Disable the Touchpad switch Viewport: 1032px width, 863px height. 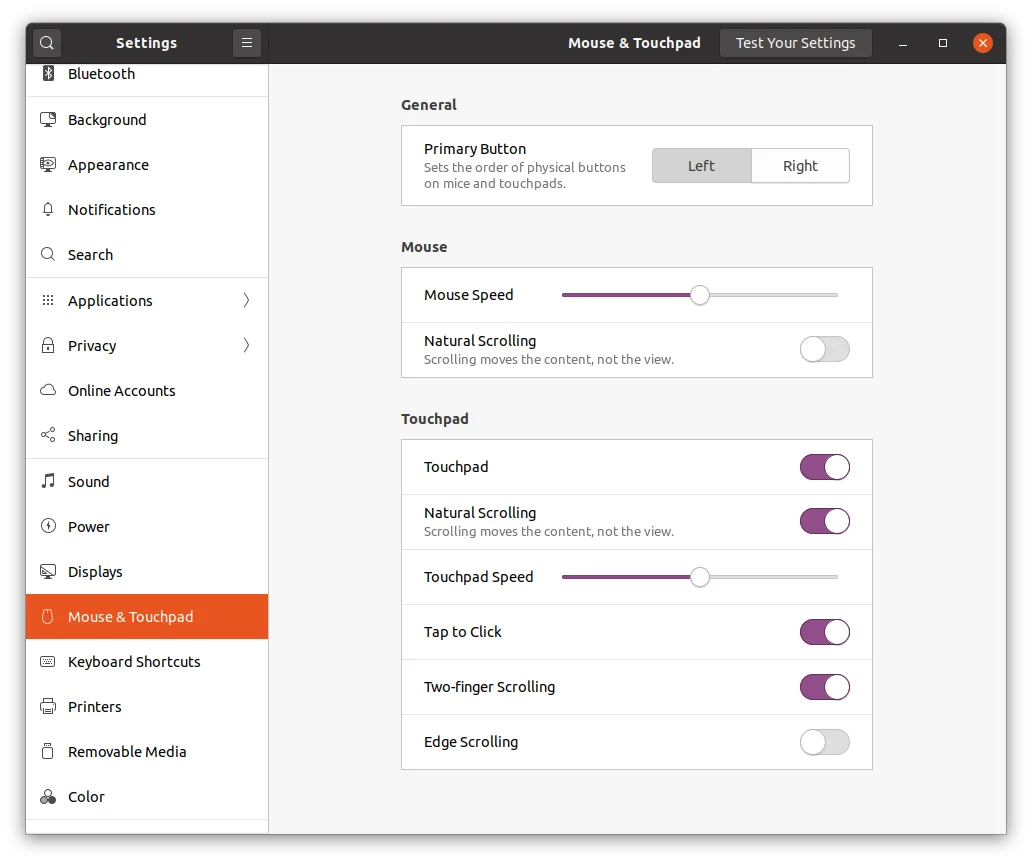825,467
